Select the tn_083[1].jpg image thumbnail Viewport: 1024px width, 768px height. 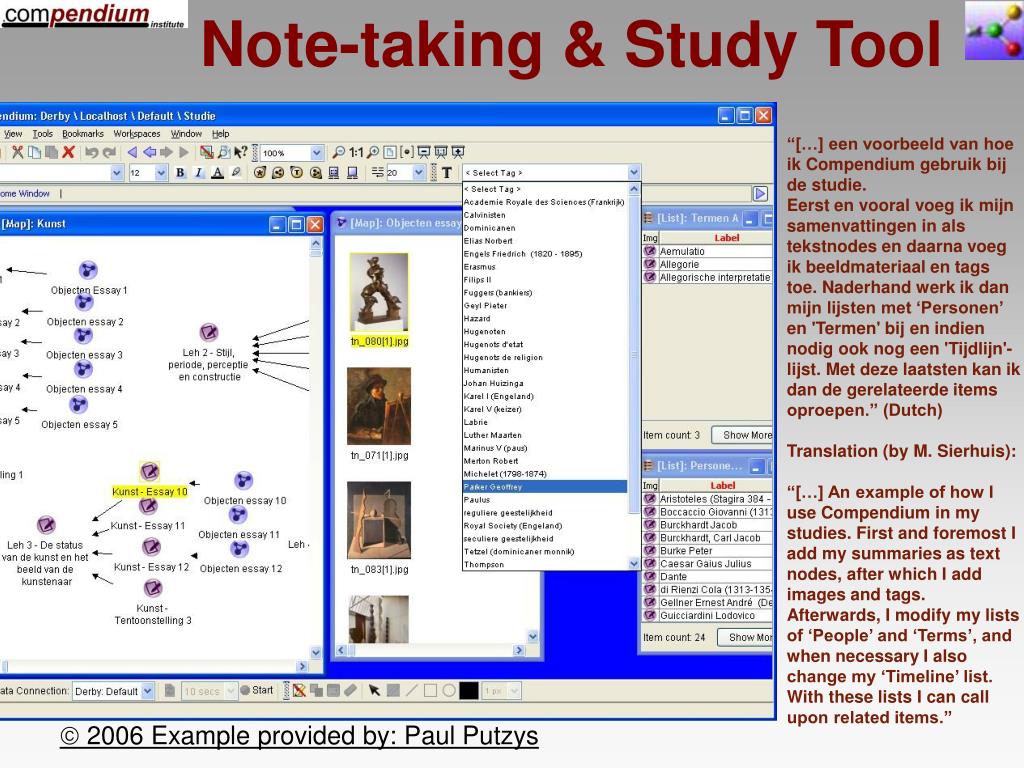(x=379, y=520)
